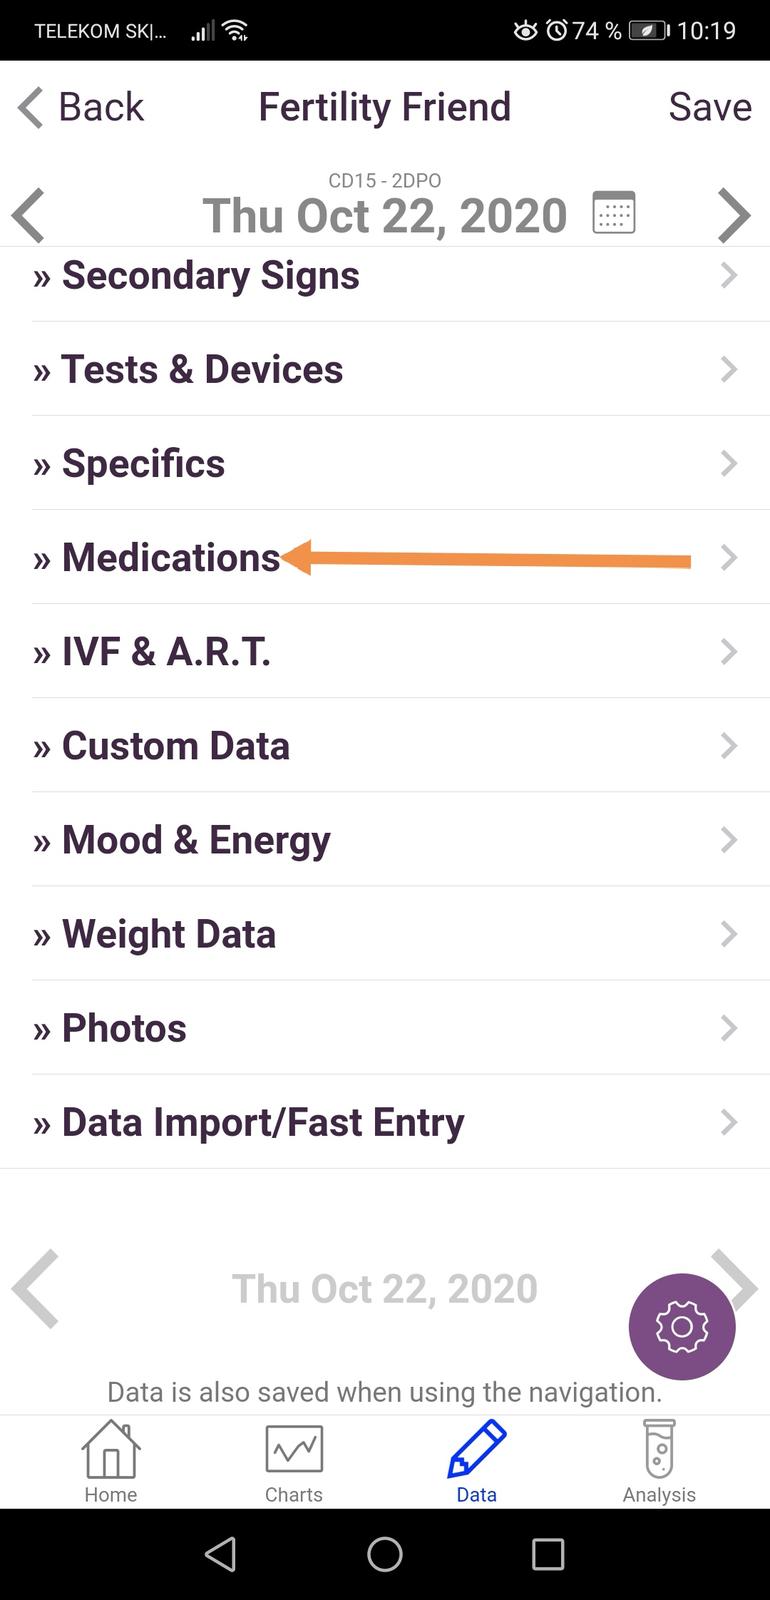Open the Mood & Energy section
Screen dimensions: 770x1600
385,840
